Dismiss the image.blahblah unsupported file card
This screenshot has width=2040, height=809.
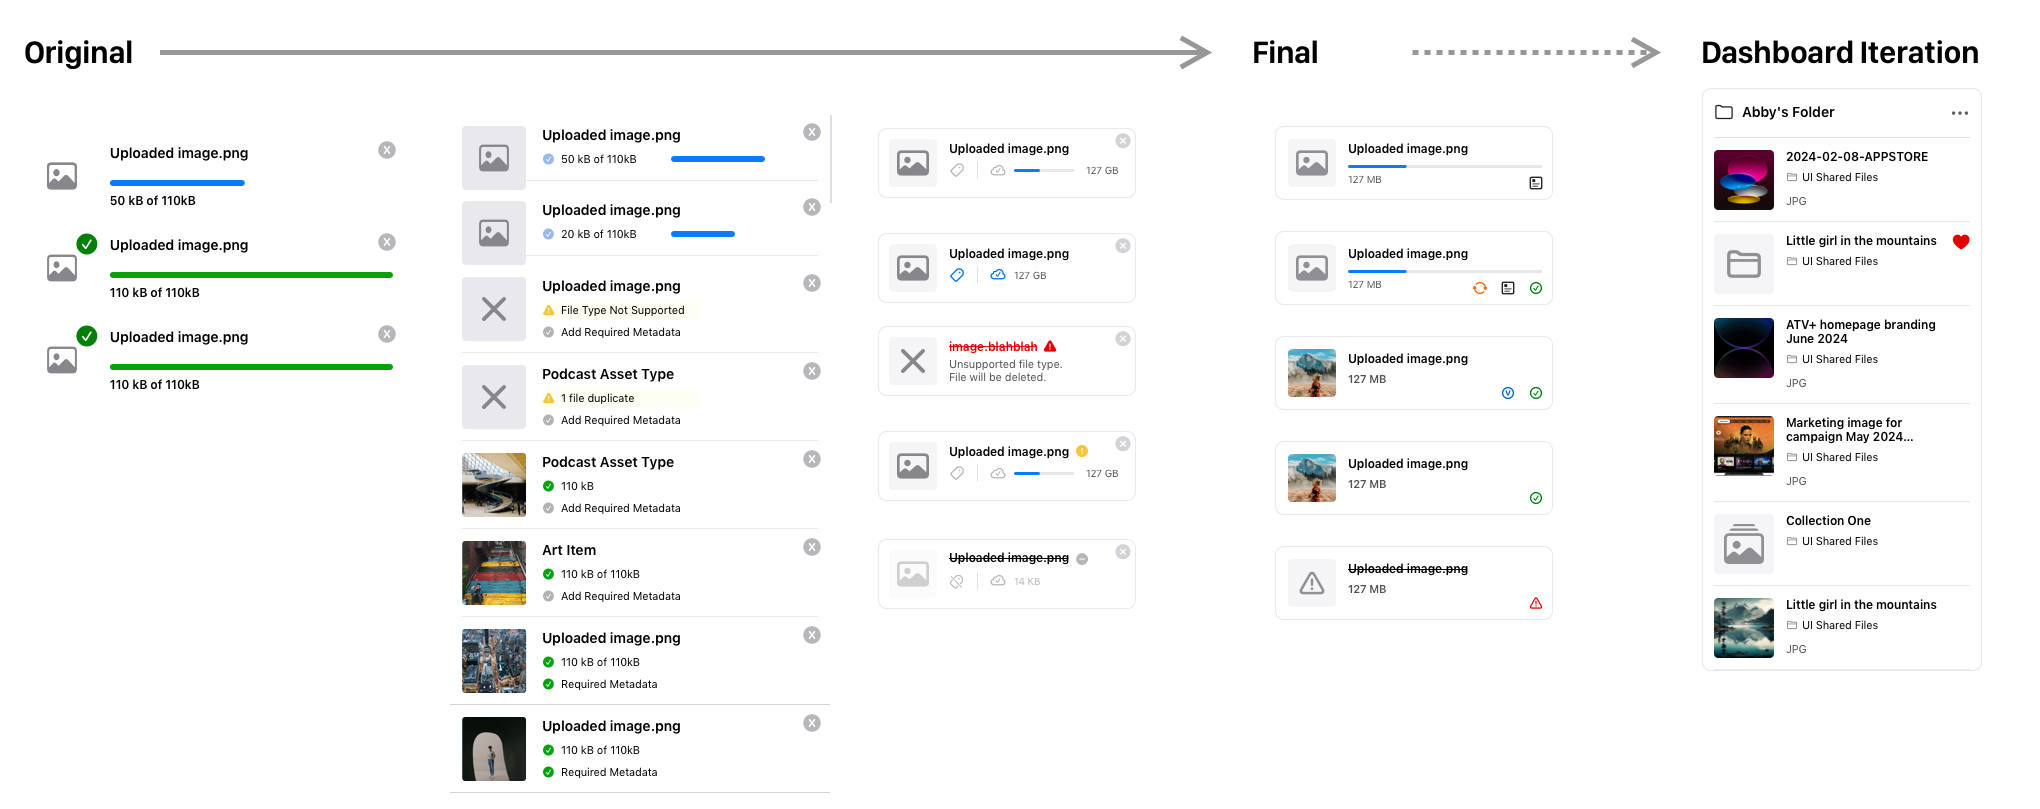coord(1123,339)
